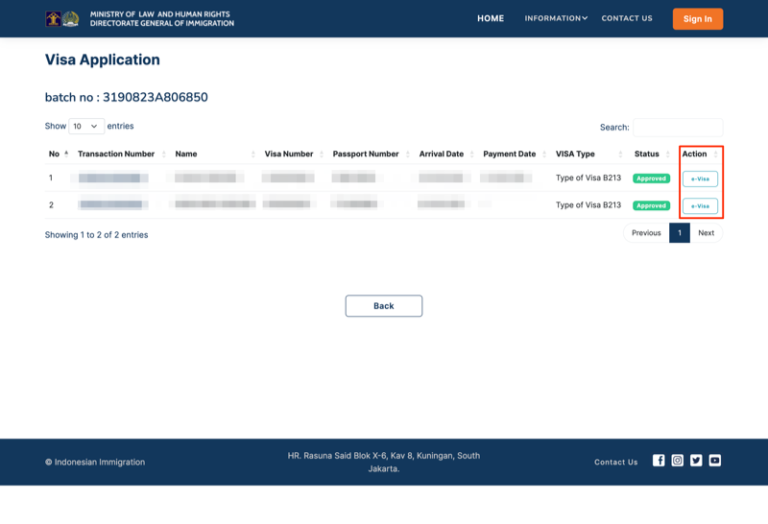Click the ministry logo in header

pos(62,19)
